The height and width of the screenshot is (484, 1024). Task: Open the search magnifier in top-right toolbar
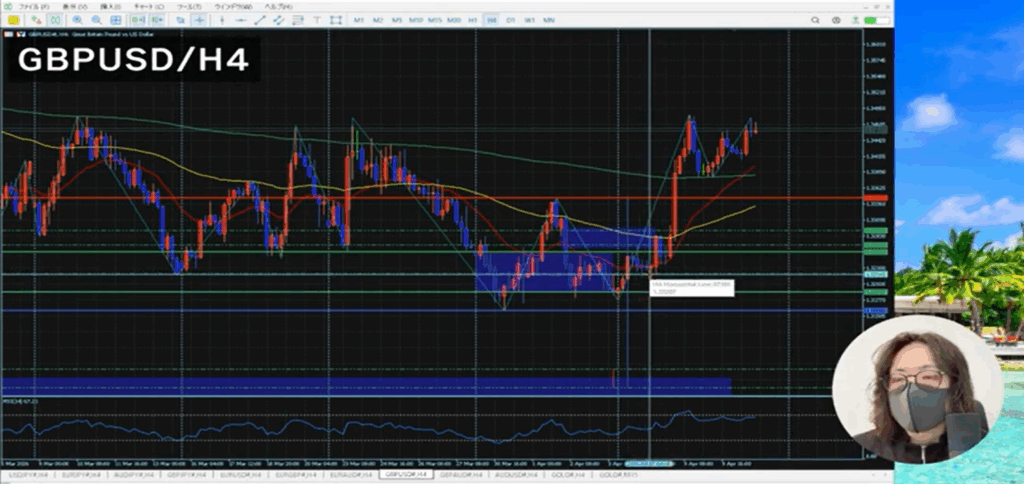[x=815, y=20]
